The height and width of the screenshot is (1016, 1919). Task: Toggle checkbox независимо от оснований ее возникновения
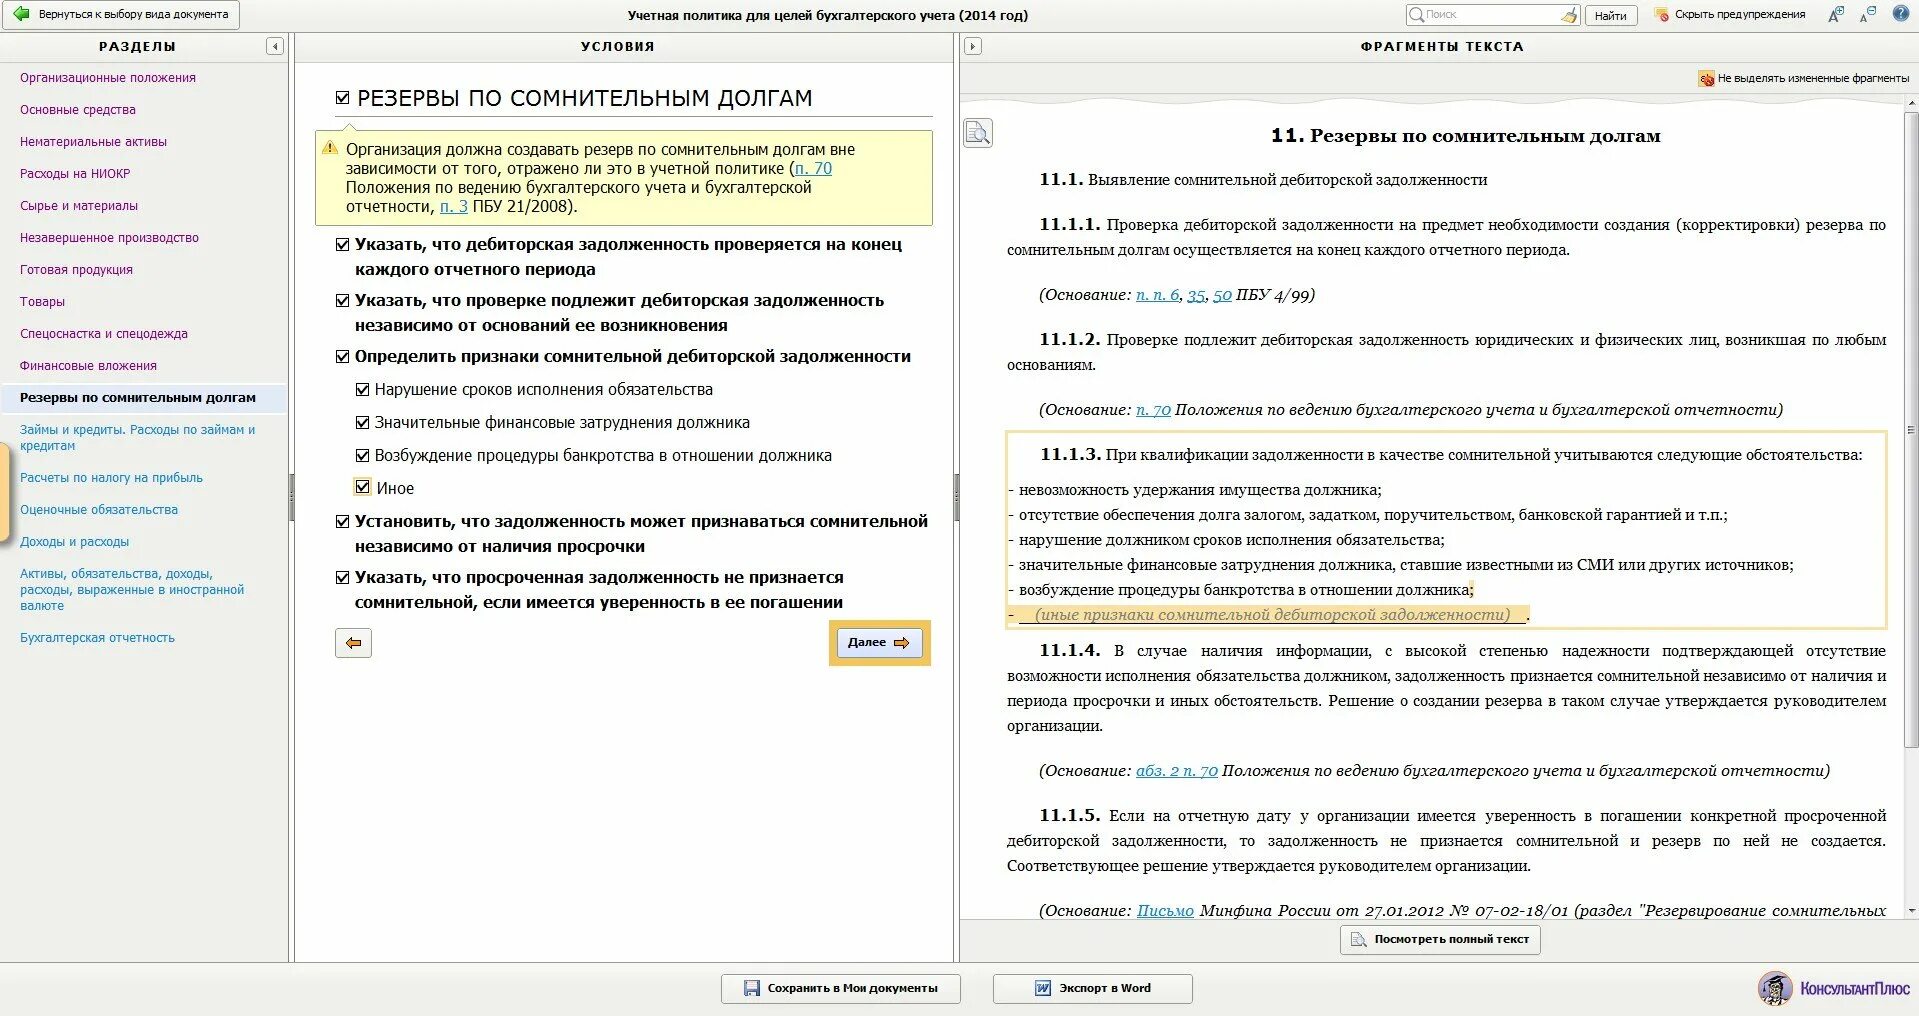tap(343, 301)
